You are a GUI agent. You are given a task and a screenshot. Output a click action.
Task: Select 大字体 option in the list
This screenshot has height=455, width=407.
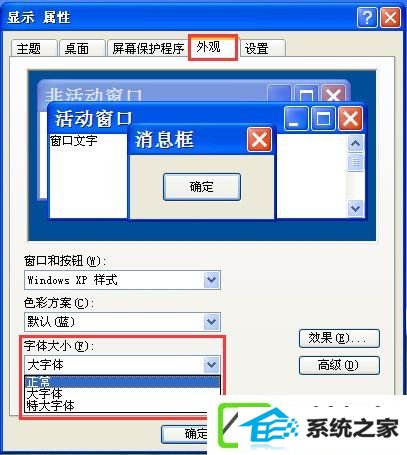(122, 394)
